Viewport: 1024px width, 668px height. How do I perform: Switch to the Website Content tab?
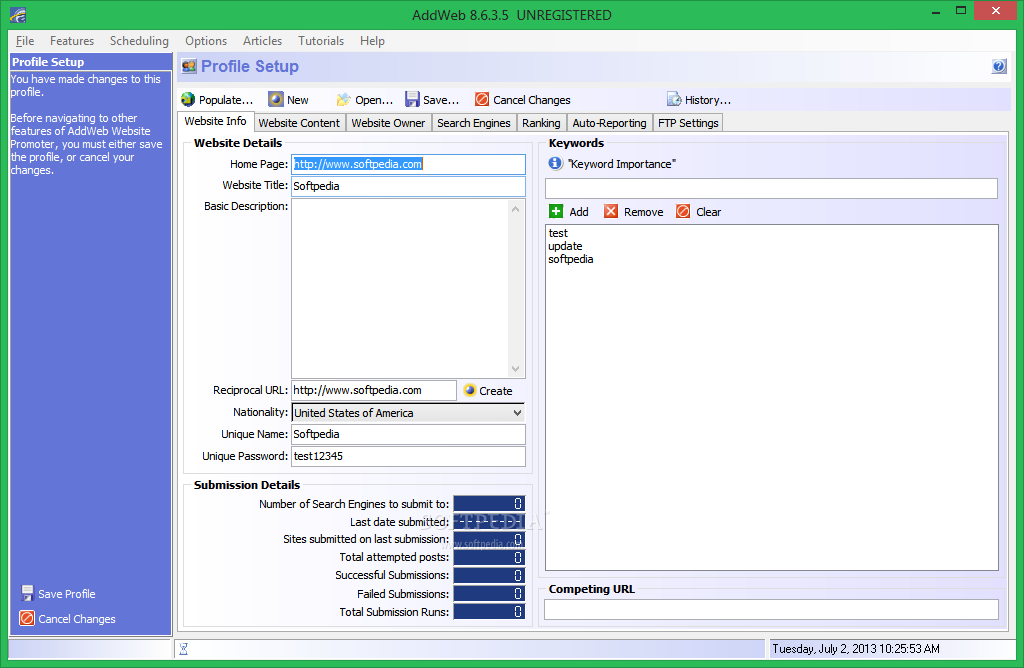click(299, 123)
